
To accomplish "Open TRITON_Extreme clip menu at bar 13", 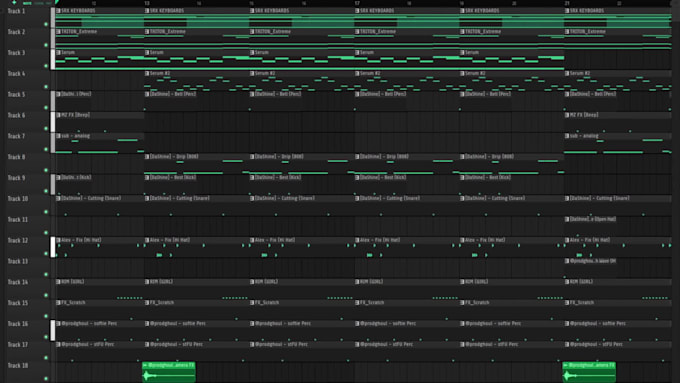I will click(147, 31).
